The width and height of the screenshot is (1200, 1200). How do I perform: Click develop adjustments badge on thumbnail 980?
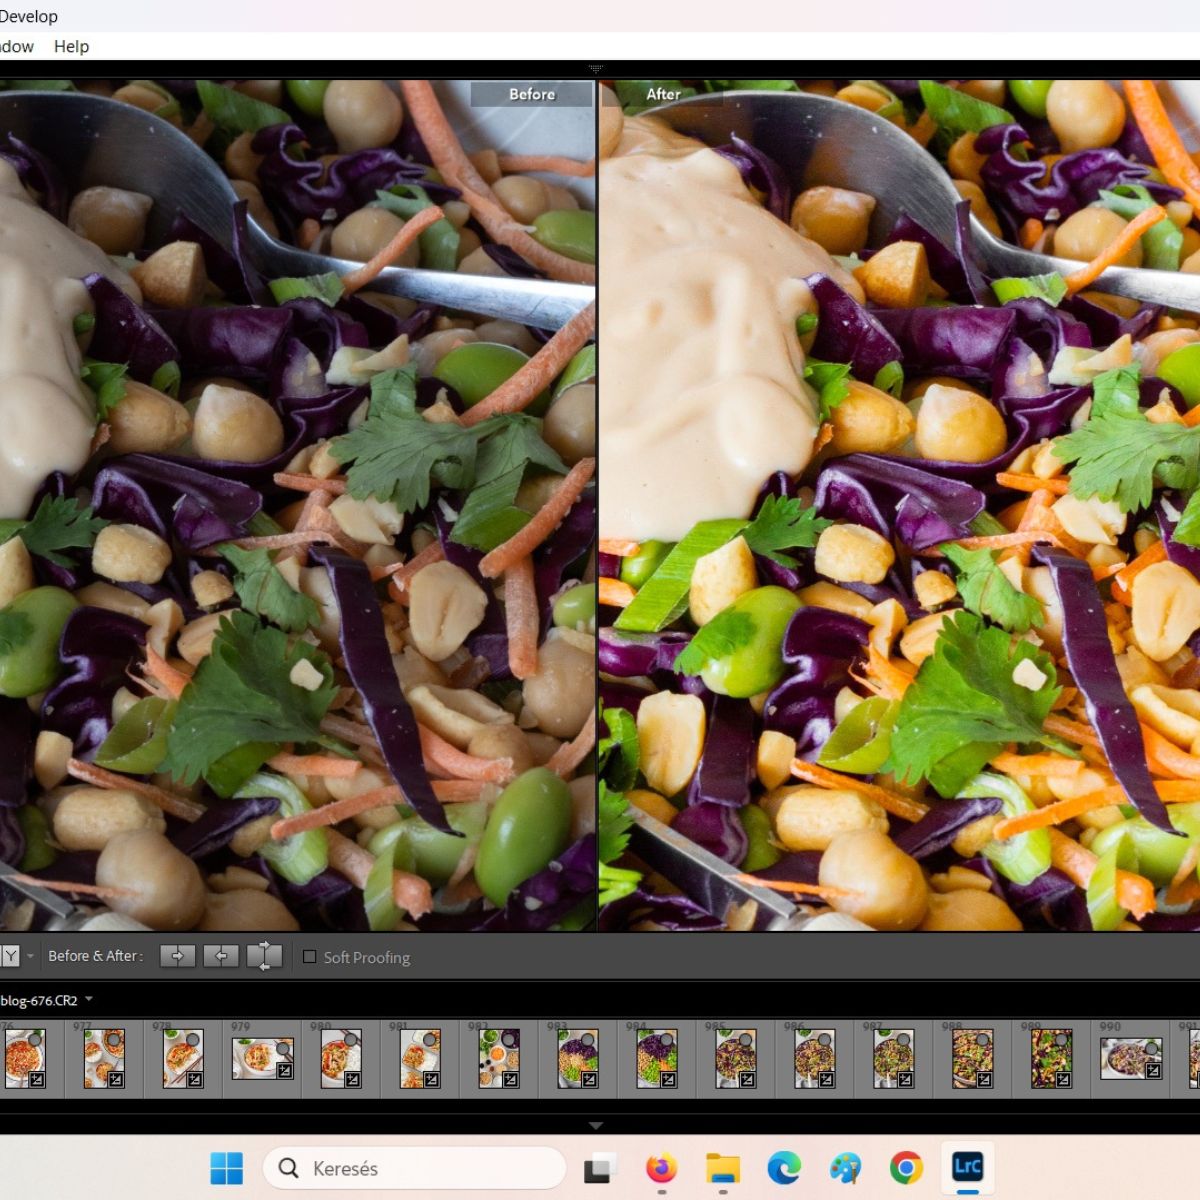[x=353, y=1080]
